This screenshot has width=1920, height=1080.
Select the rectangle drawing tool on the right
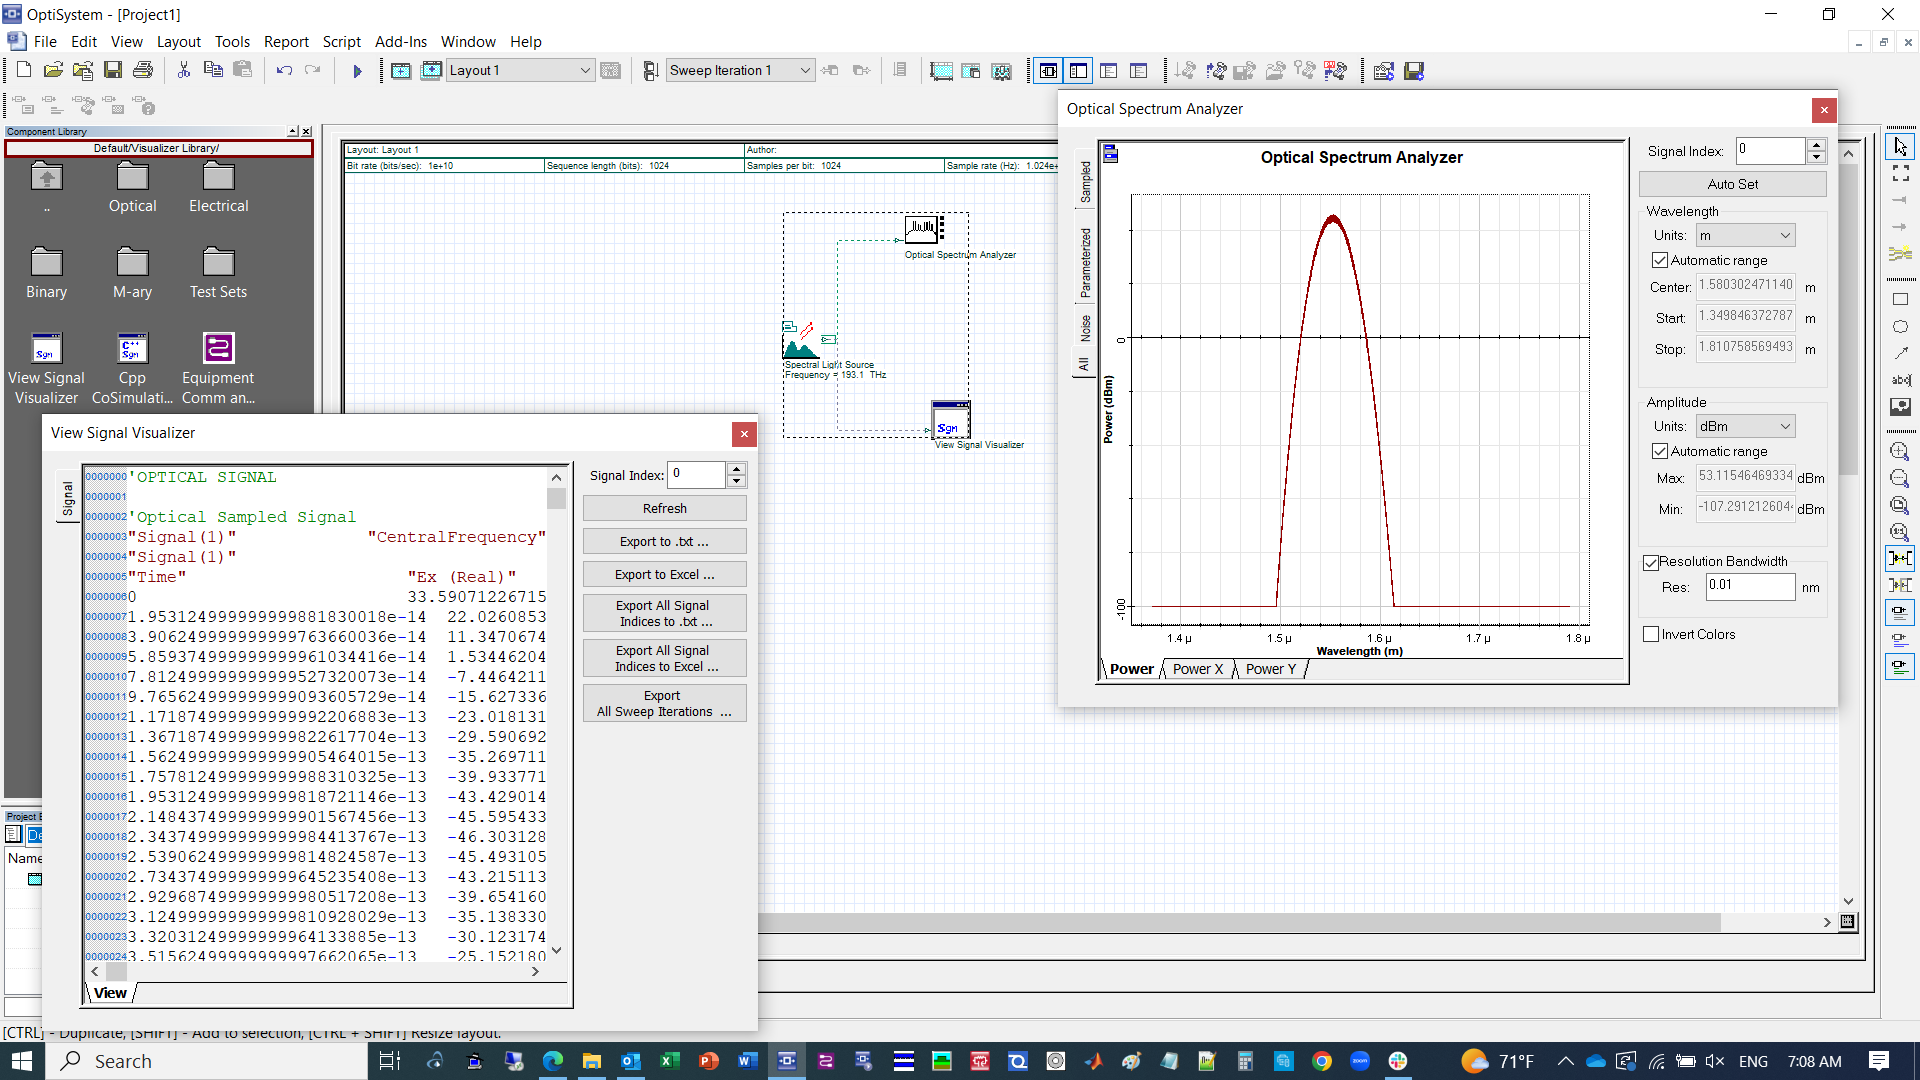(1899, 299)
